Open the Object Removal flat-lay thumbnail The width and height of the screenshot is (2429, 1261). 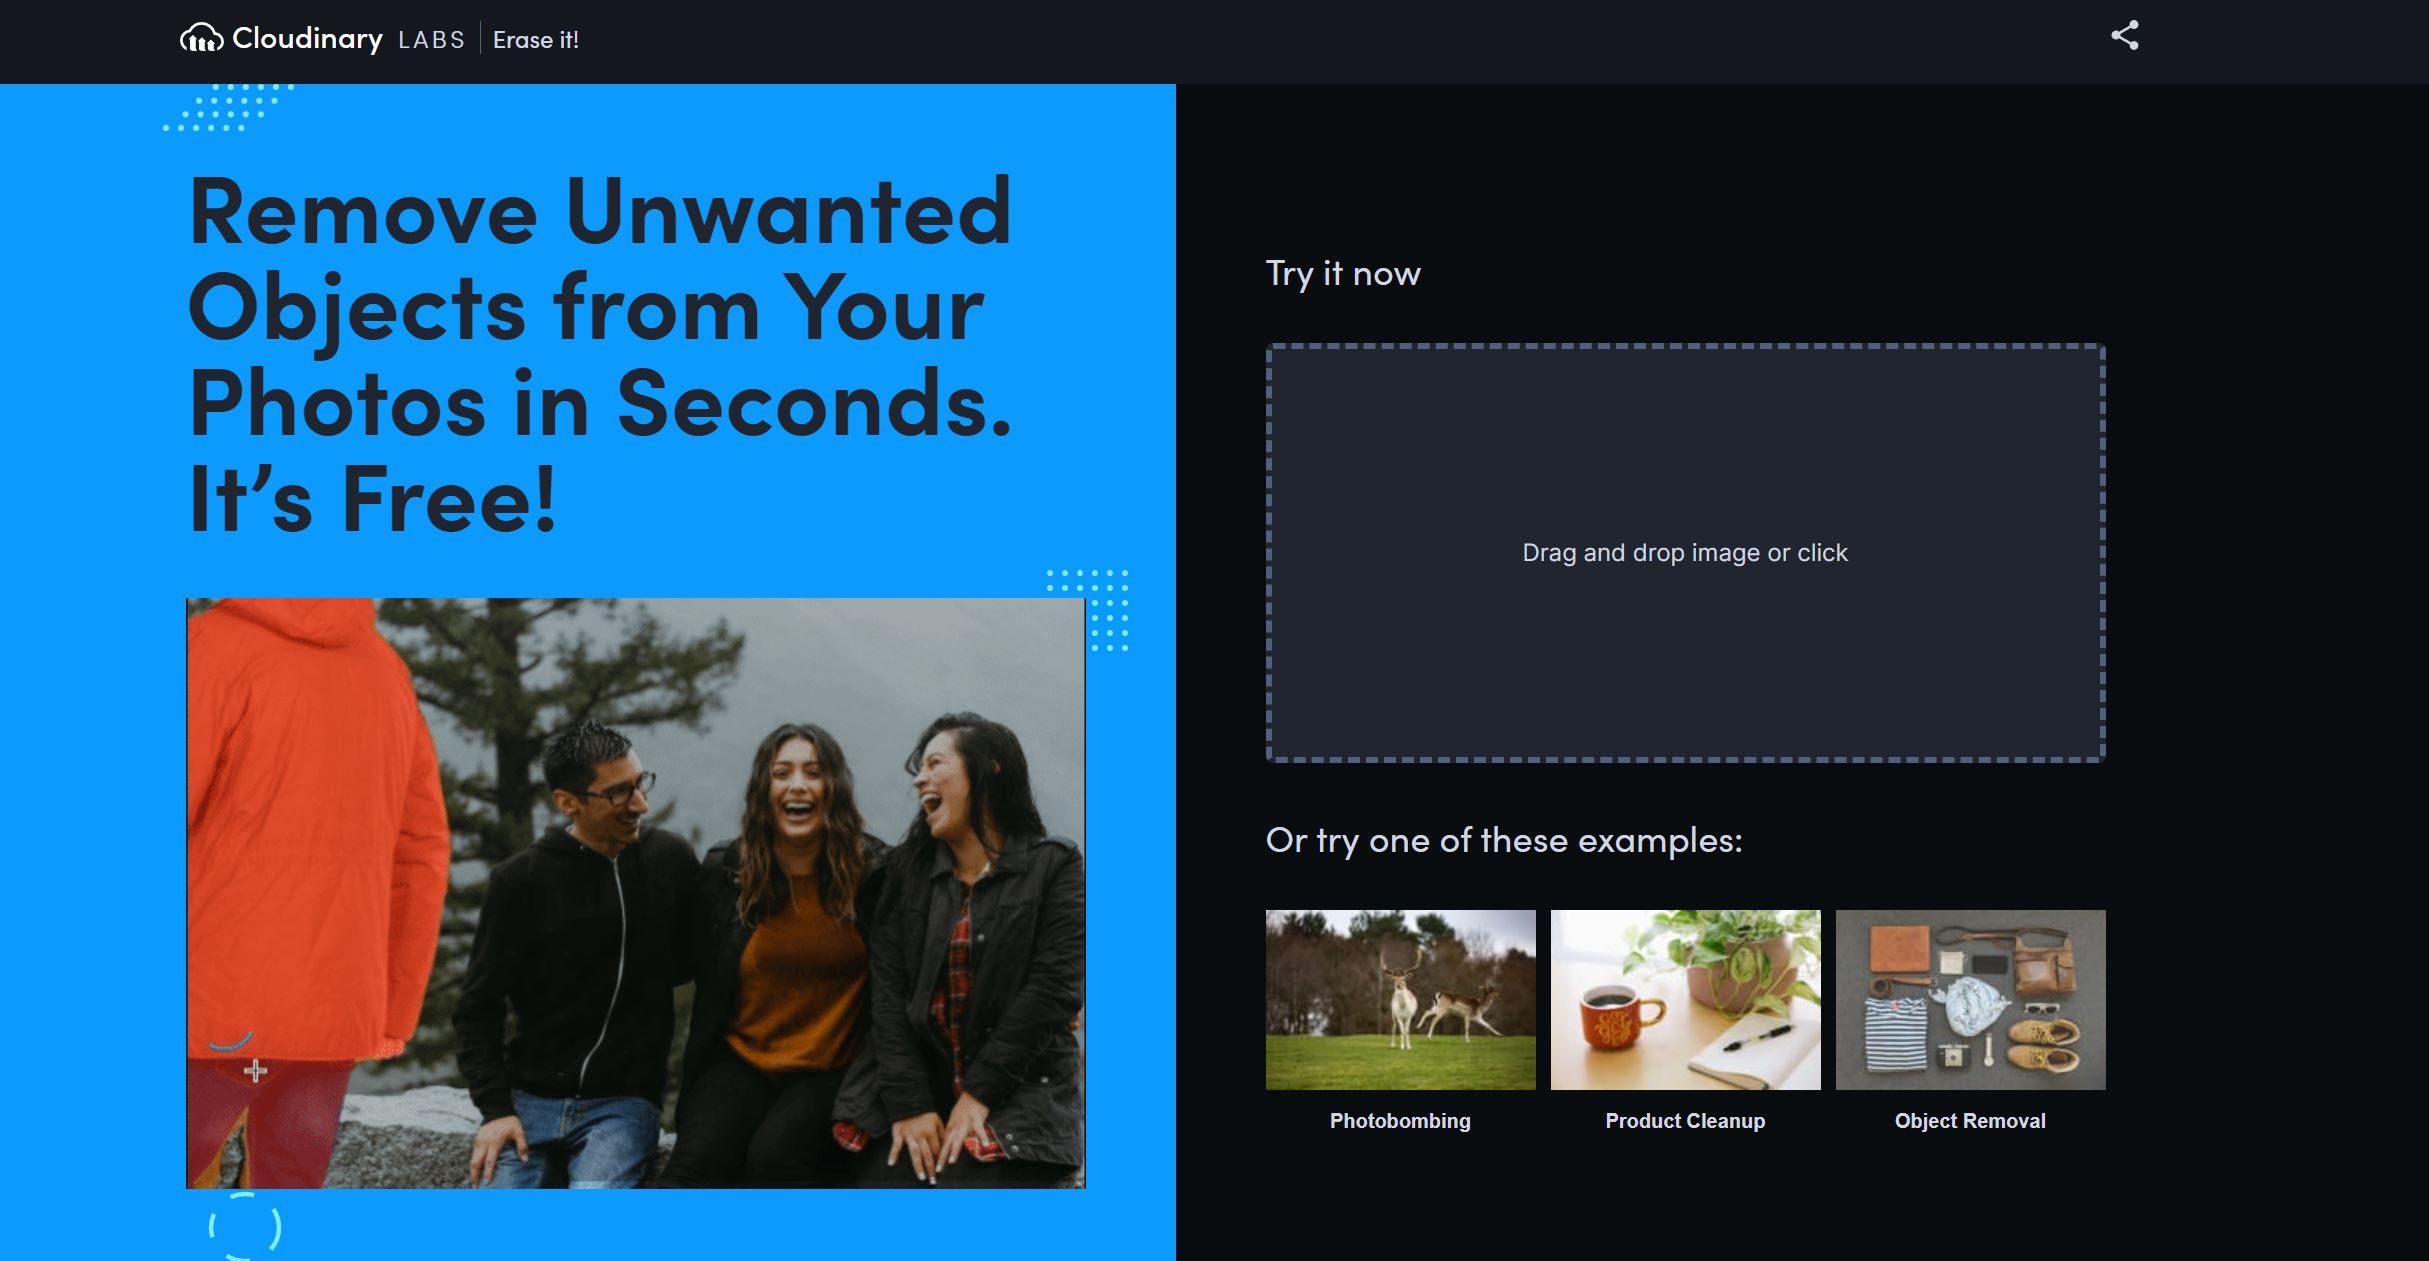tap(1970, 999)
